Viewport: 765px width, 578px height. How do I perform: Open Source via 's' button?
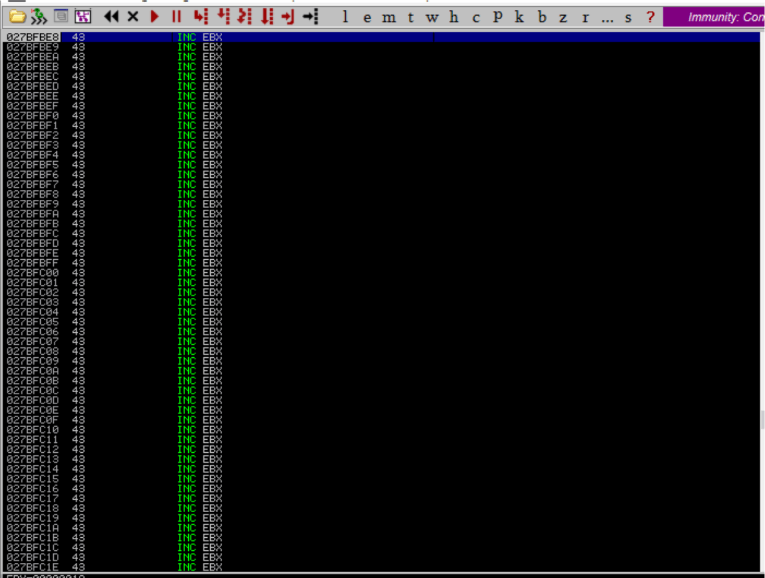[x=628, y=18]
